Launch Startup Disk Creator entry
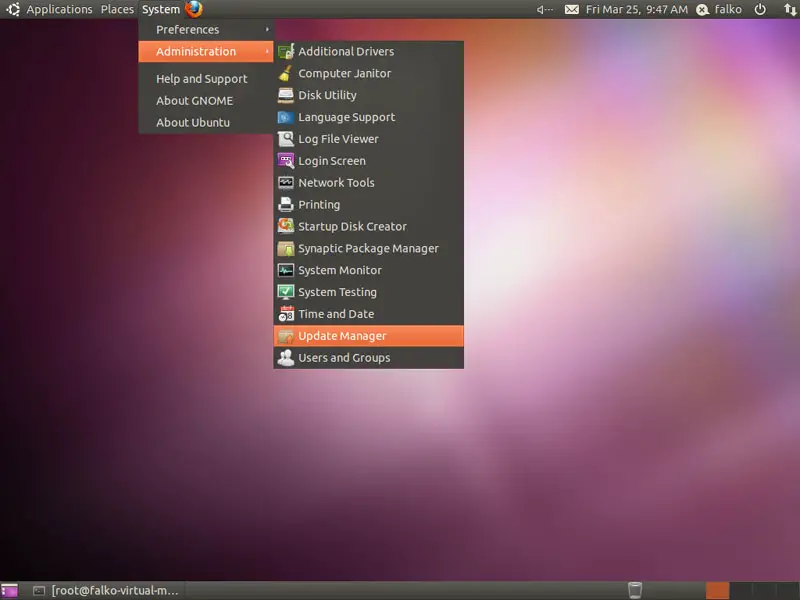The image size is (800, 600). [x=369, y=226]
